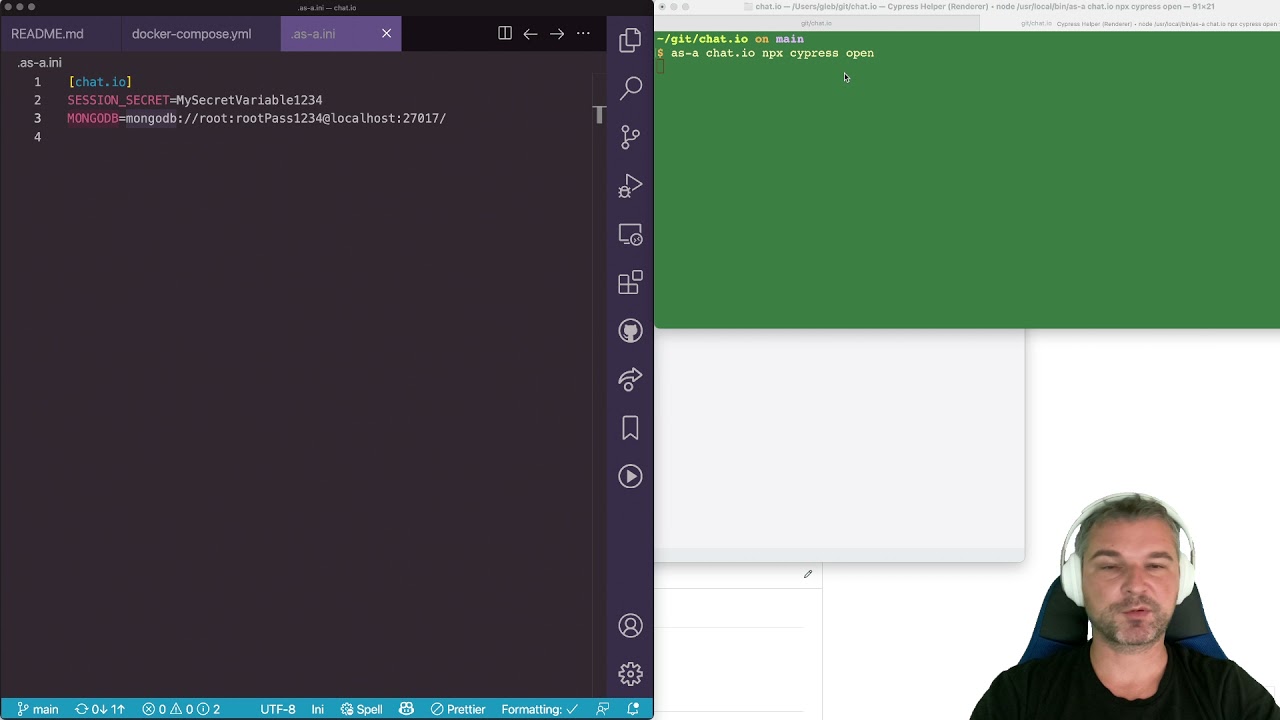Click the MySecretVariable1234 value
The image size is (1280, 720).
pos(249,100)
